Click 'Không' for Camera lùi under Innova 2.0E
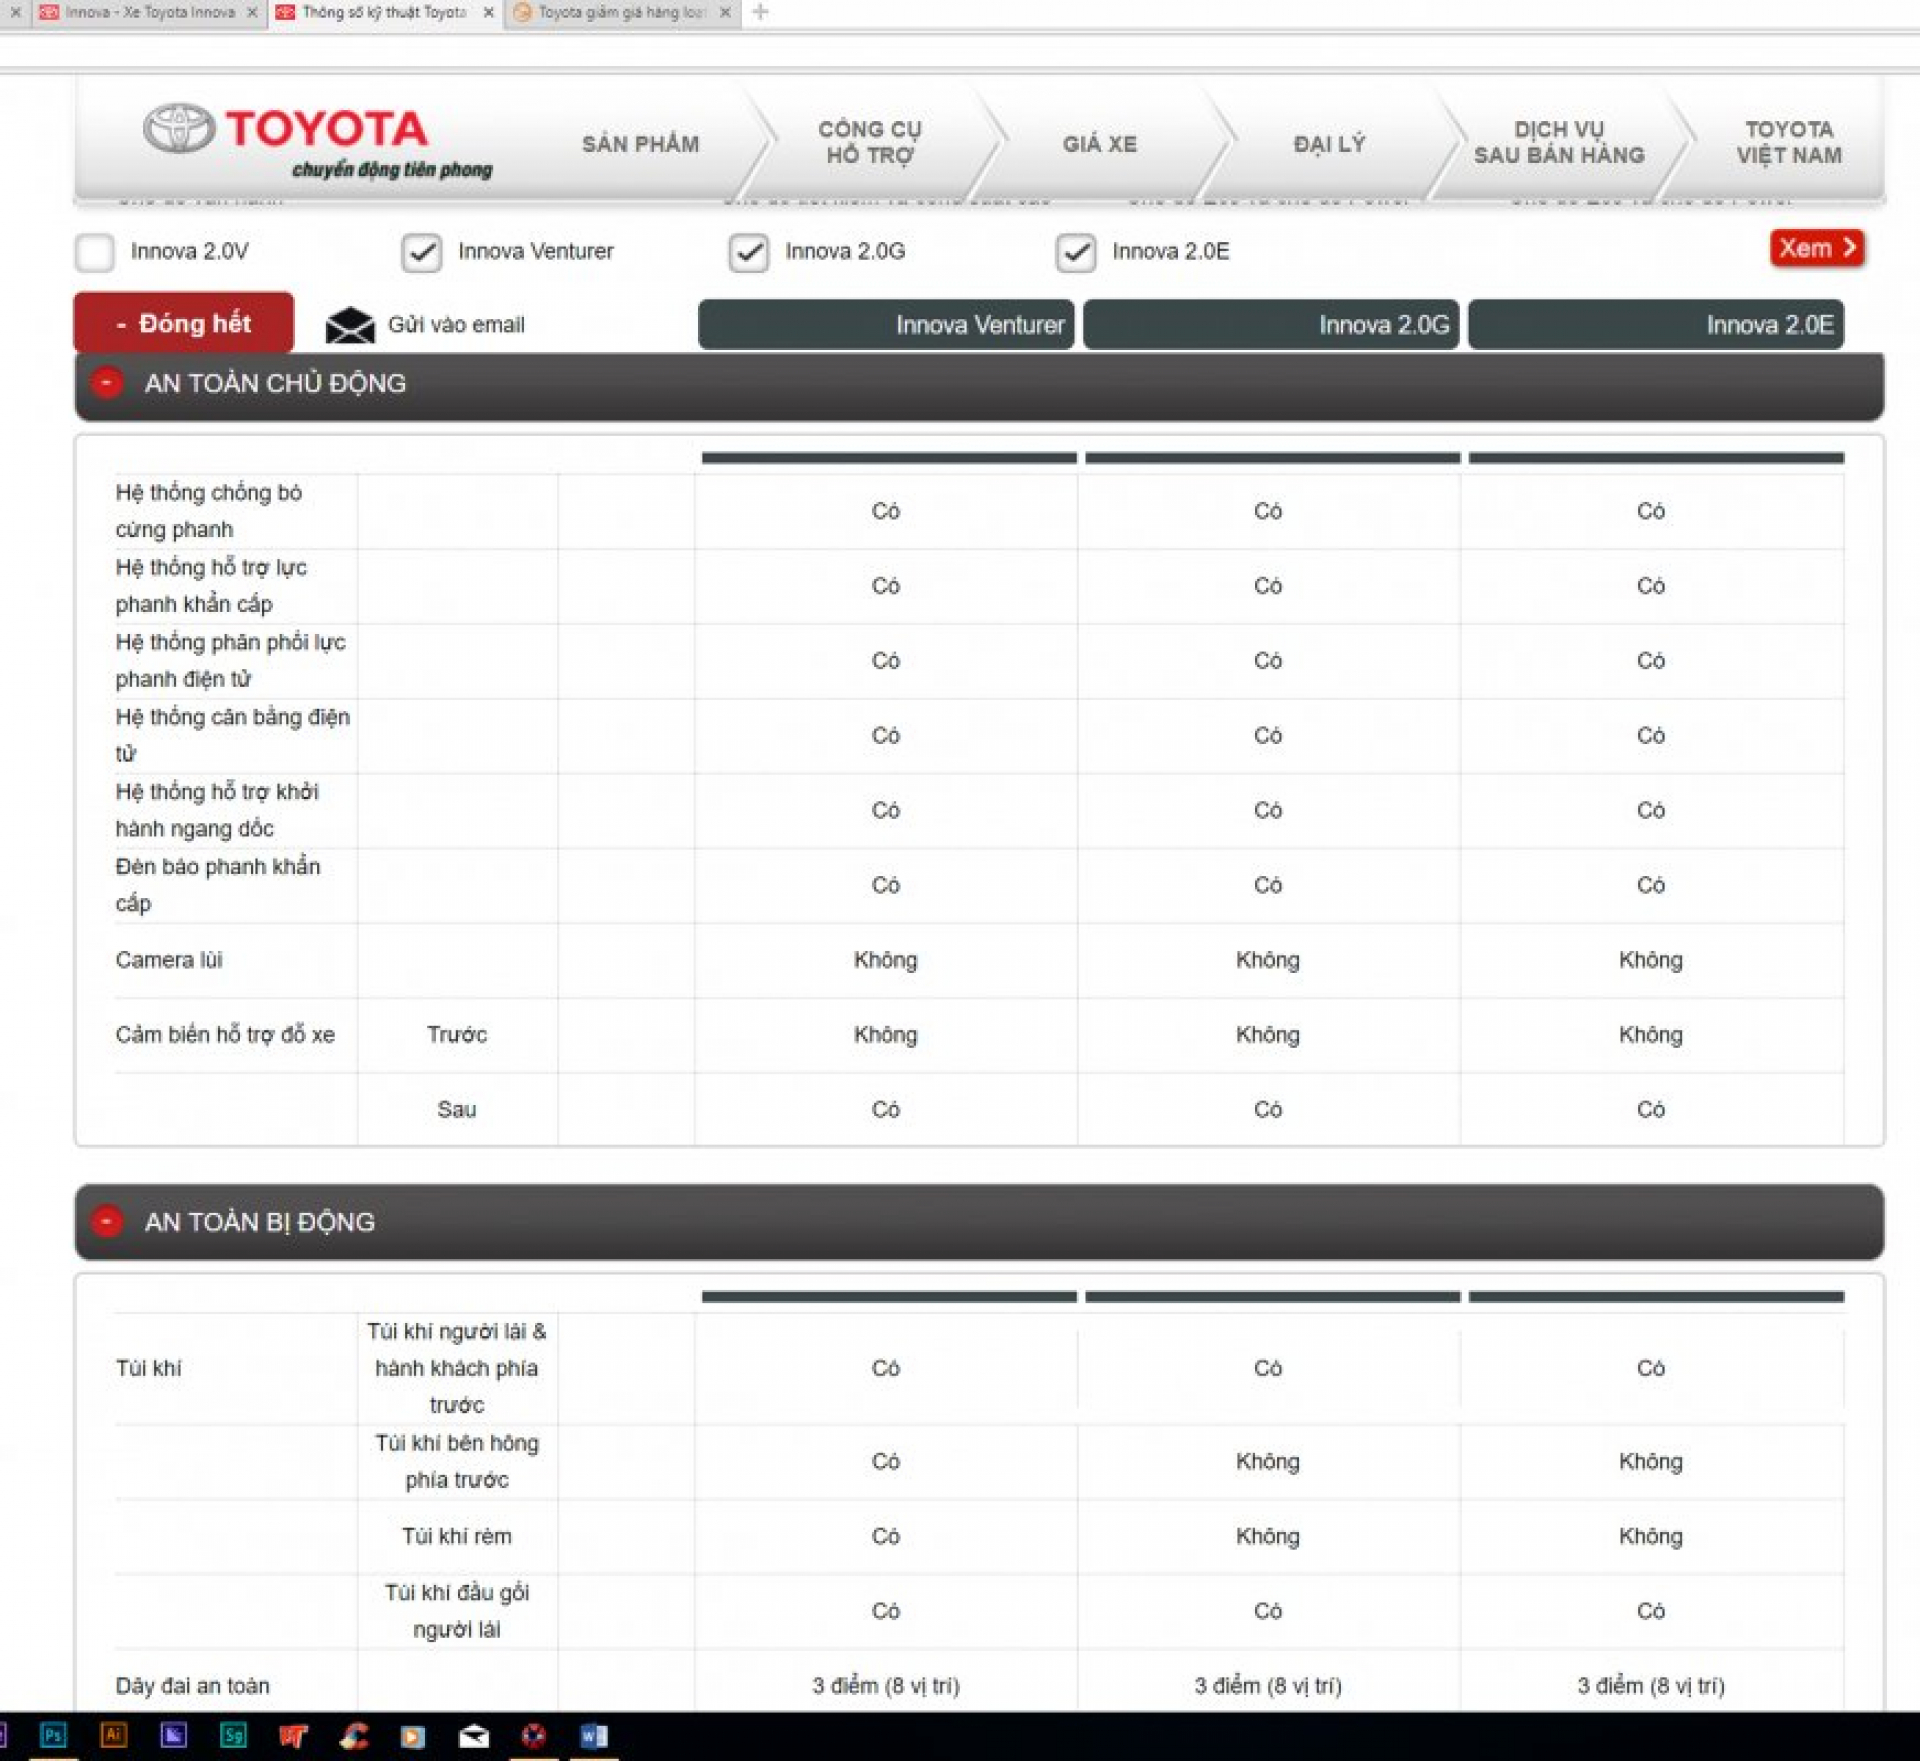Image resolution: width=1920 pixels, height=1761 pixels. [1651, 961]
